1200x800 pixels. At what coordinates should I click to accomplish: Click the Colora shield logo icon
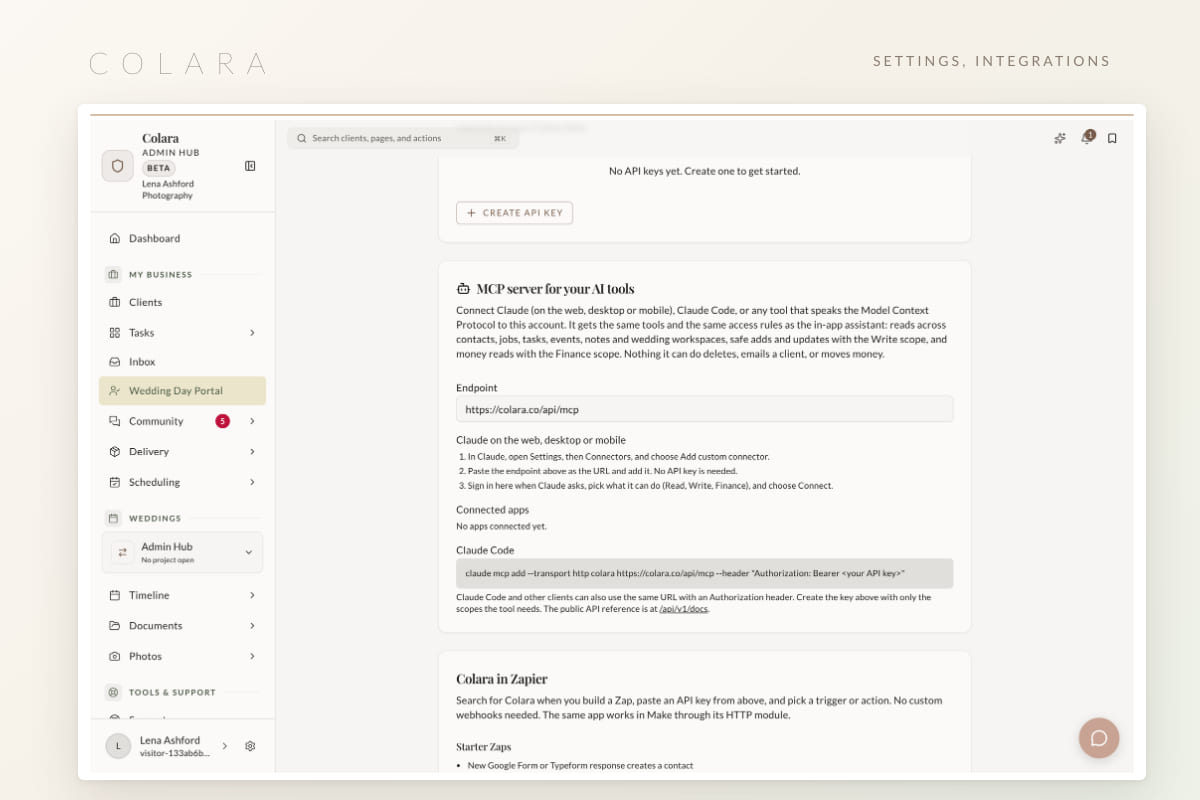(117, 166)
